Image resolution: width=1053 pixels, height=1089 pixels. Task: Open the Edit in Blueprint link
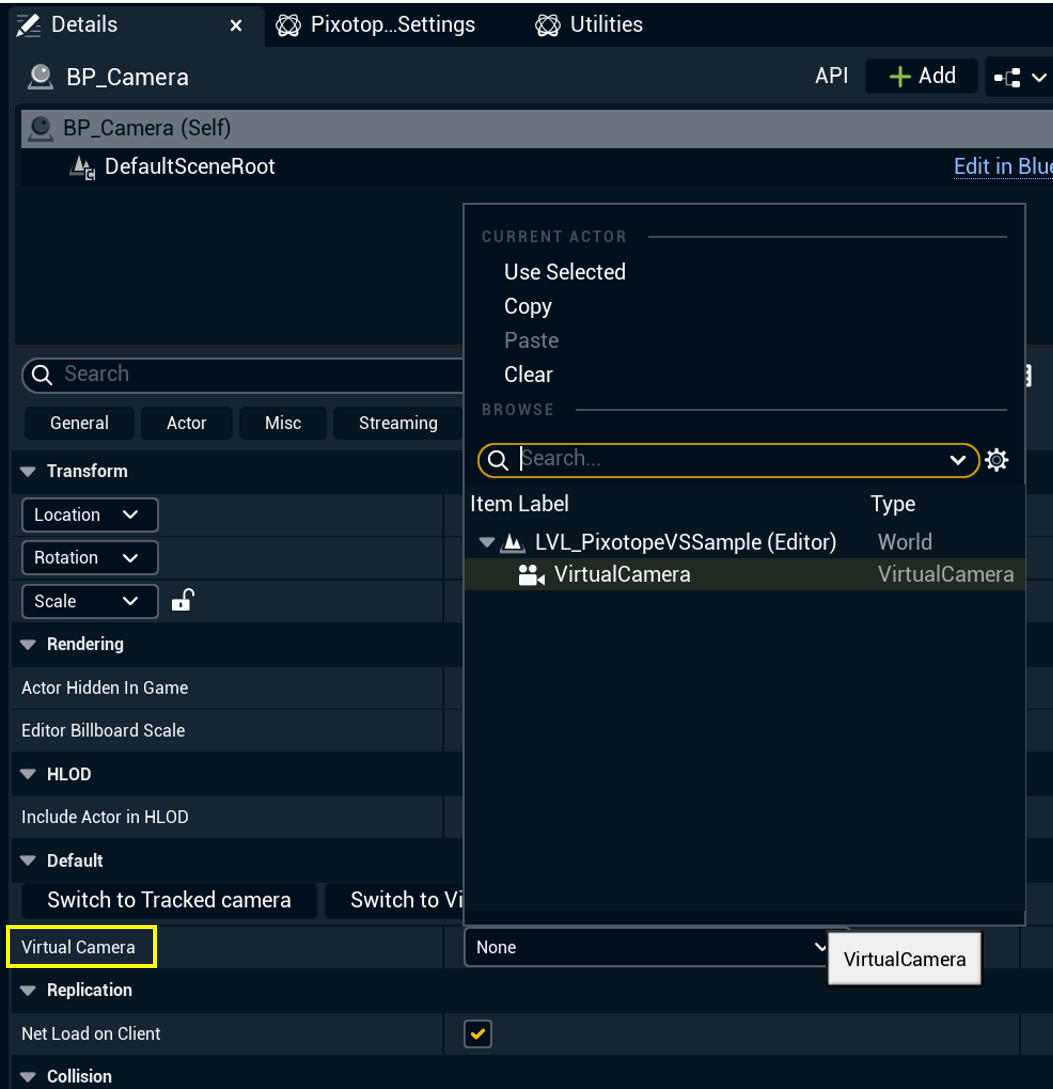click(x=1003, y=167)
